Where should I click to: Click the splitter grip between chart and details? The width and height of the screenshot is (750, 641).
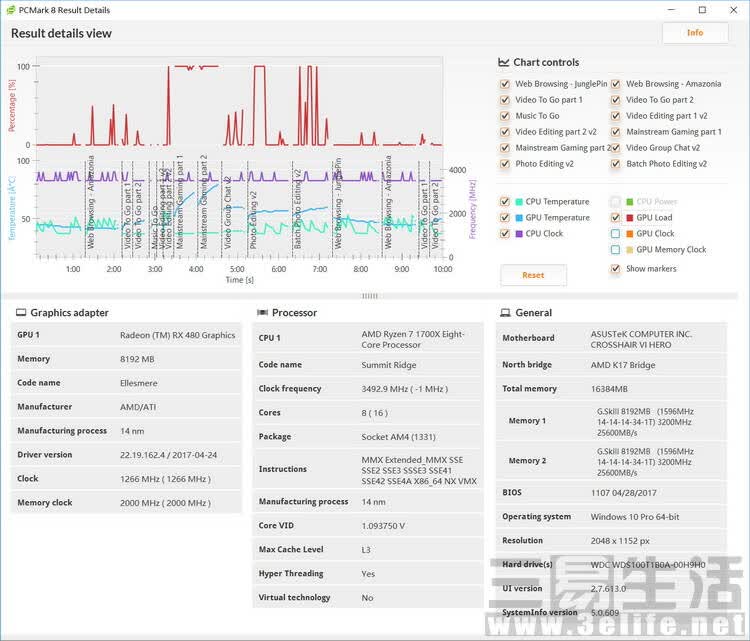click(370, 296)
